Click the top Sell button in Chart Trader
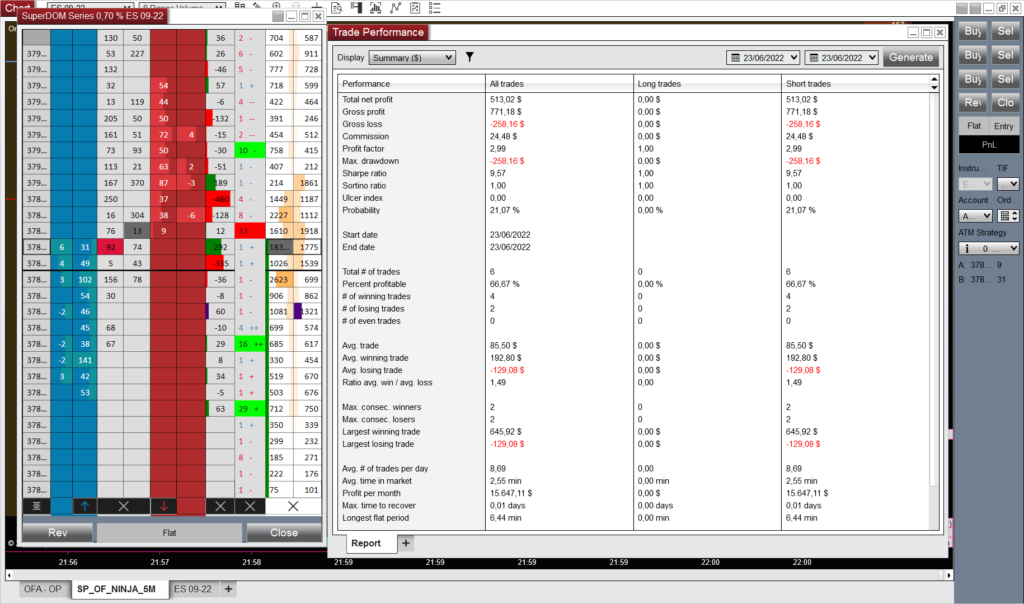 coord(1005,31)
